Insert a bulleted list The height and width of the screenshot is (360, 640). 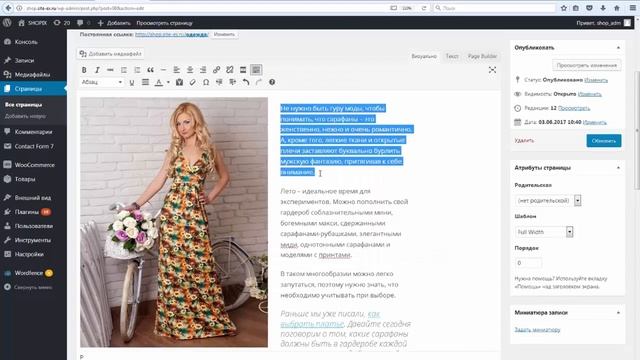(124, 70)
